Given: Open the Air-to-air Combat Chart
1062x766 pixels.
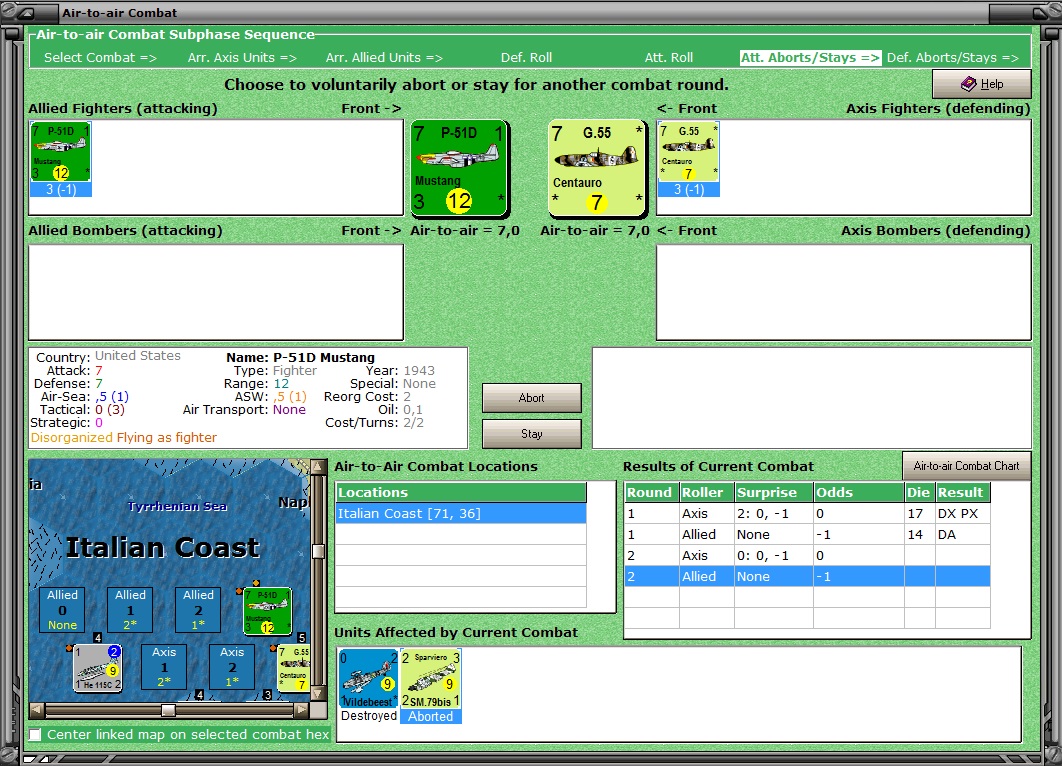Looking at the screenshot, I should (x=967, y=466).
